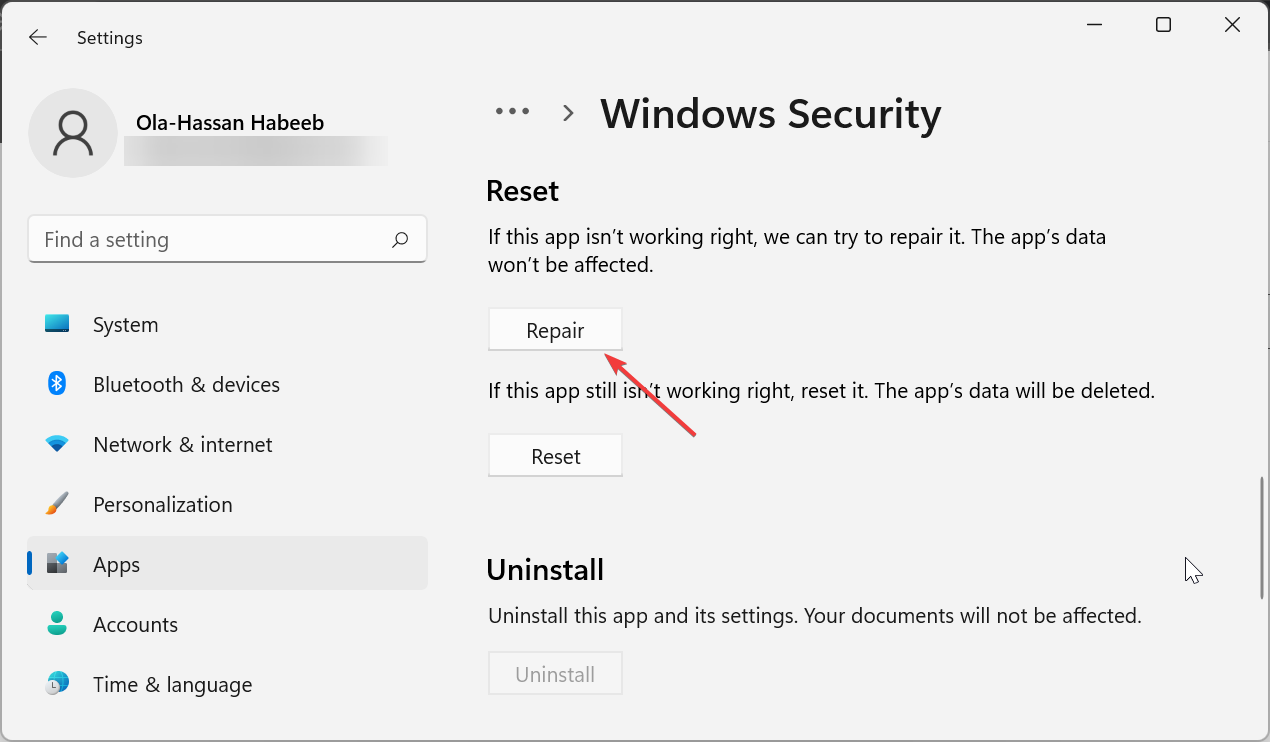Click the search magnifier icon
The width and height of the screenshot is (1270, 742).
click(x=400, y=239)
